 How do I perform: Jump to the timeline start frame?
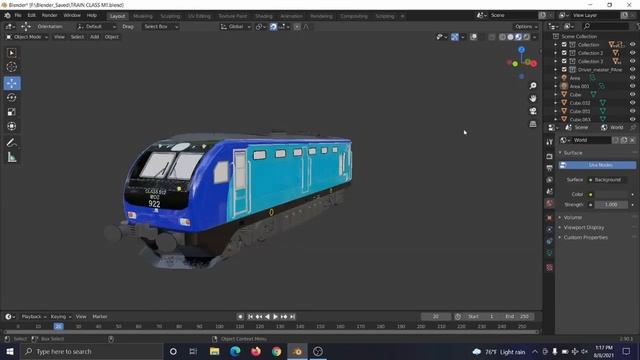(x=250, y=317)
